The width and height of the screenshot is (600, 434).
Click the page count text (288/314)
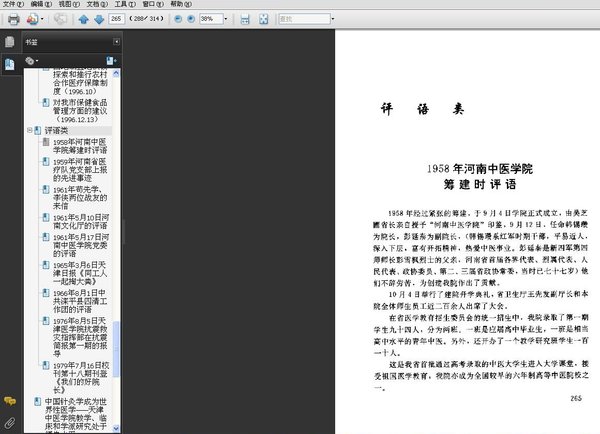tap(147, 19)
